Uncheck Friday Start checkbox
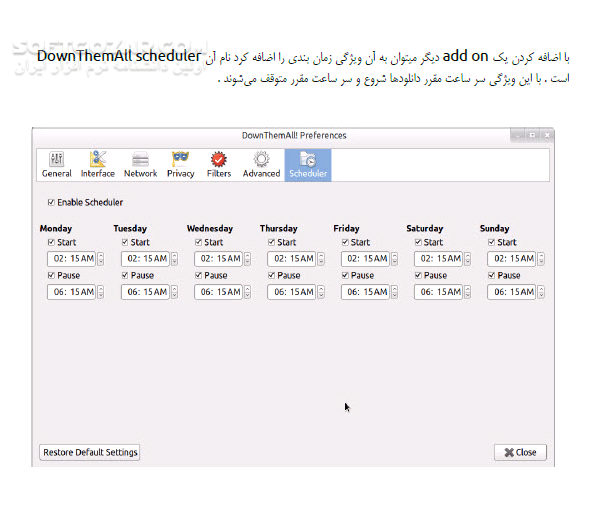The image size is (600, 510). [345, 242]
